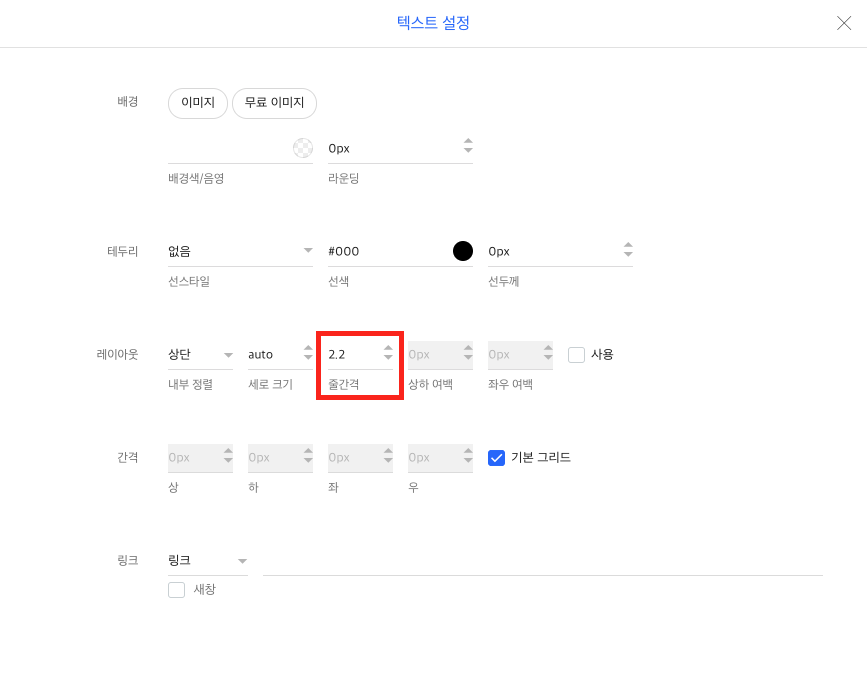Enable the 사용 checkbox

pos(576,354)
